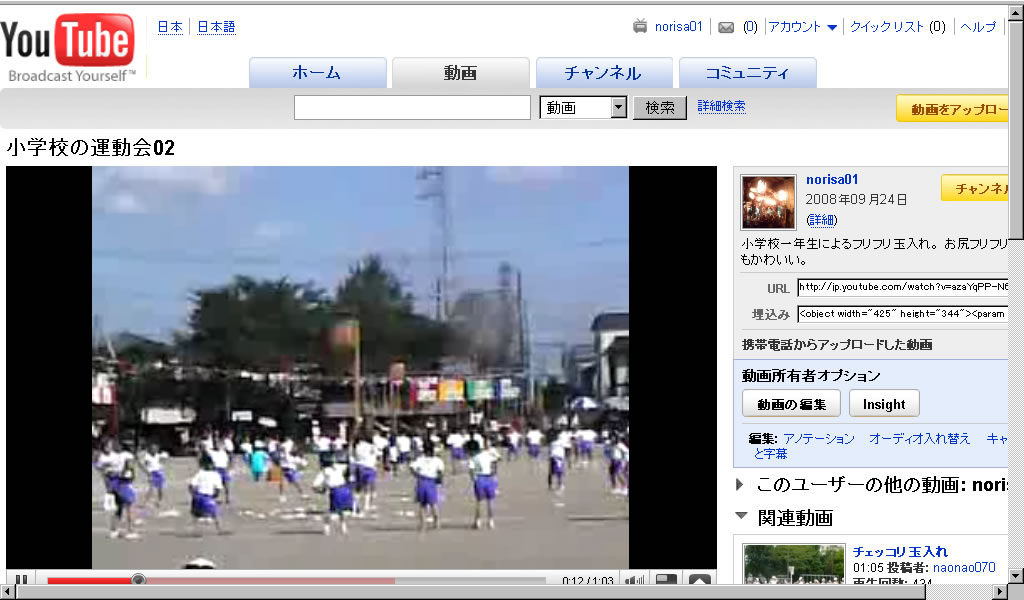Click the YouTube logo
Viewport: 1024px width, 600px height.
pos(68,47)
